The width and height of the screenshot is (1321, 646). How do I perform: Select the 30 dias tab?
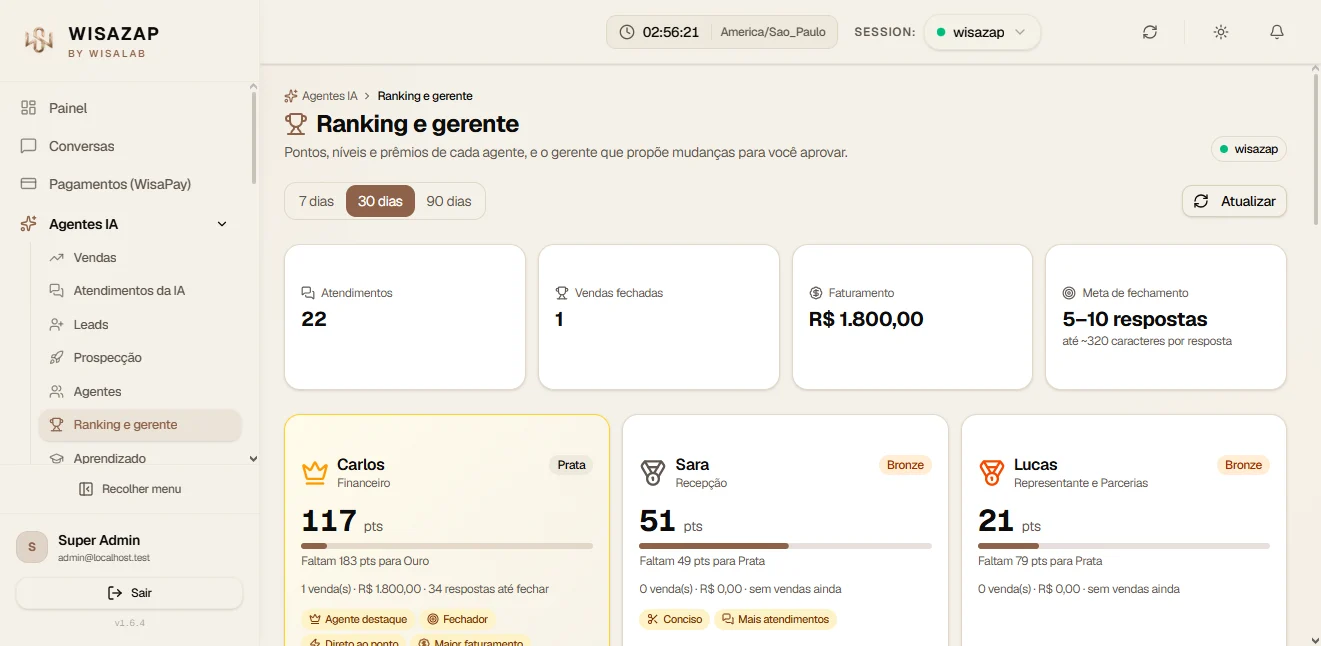coord(380,201)
